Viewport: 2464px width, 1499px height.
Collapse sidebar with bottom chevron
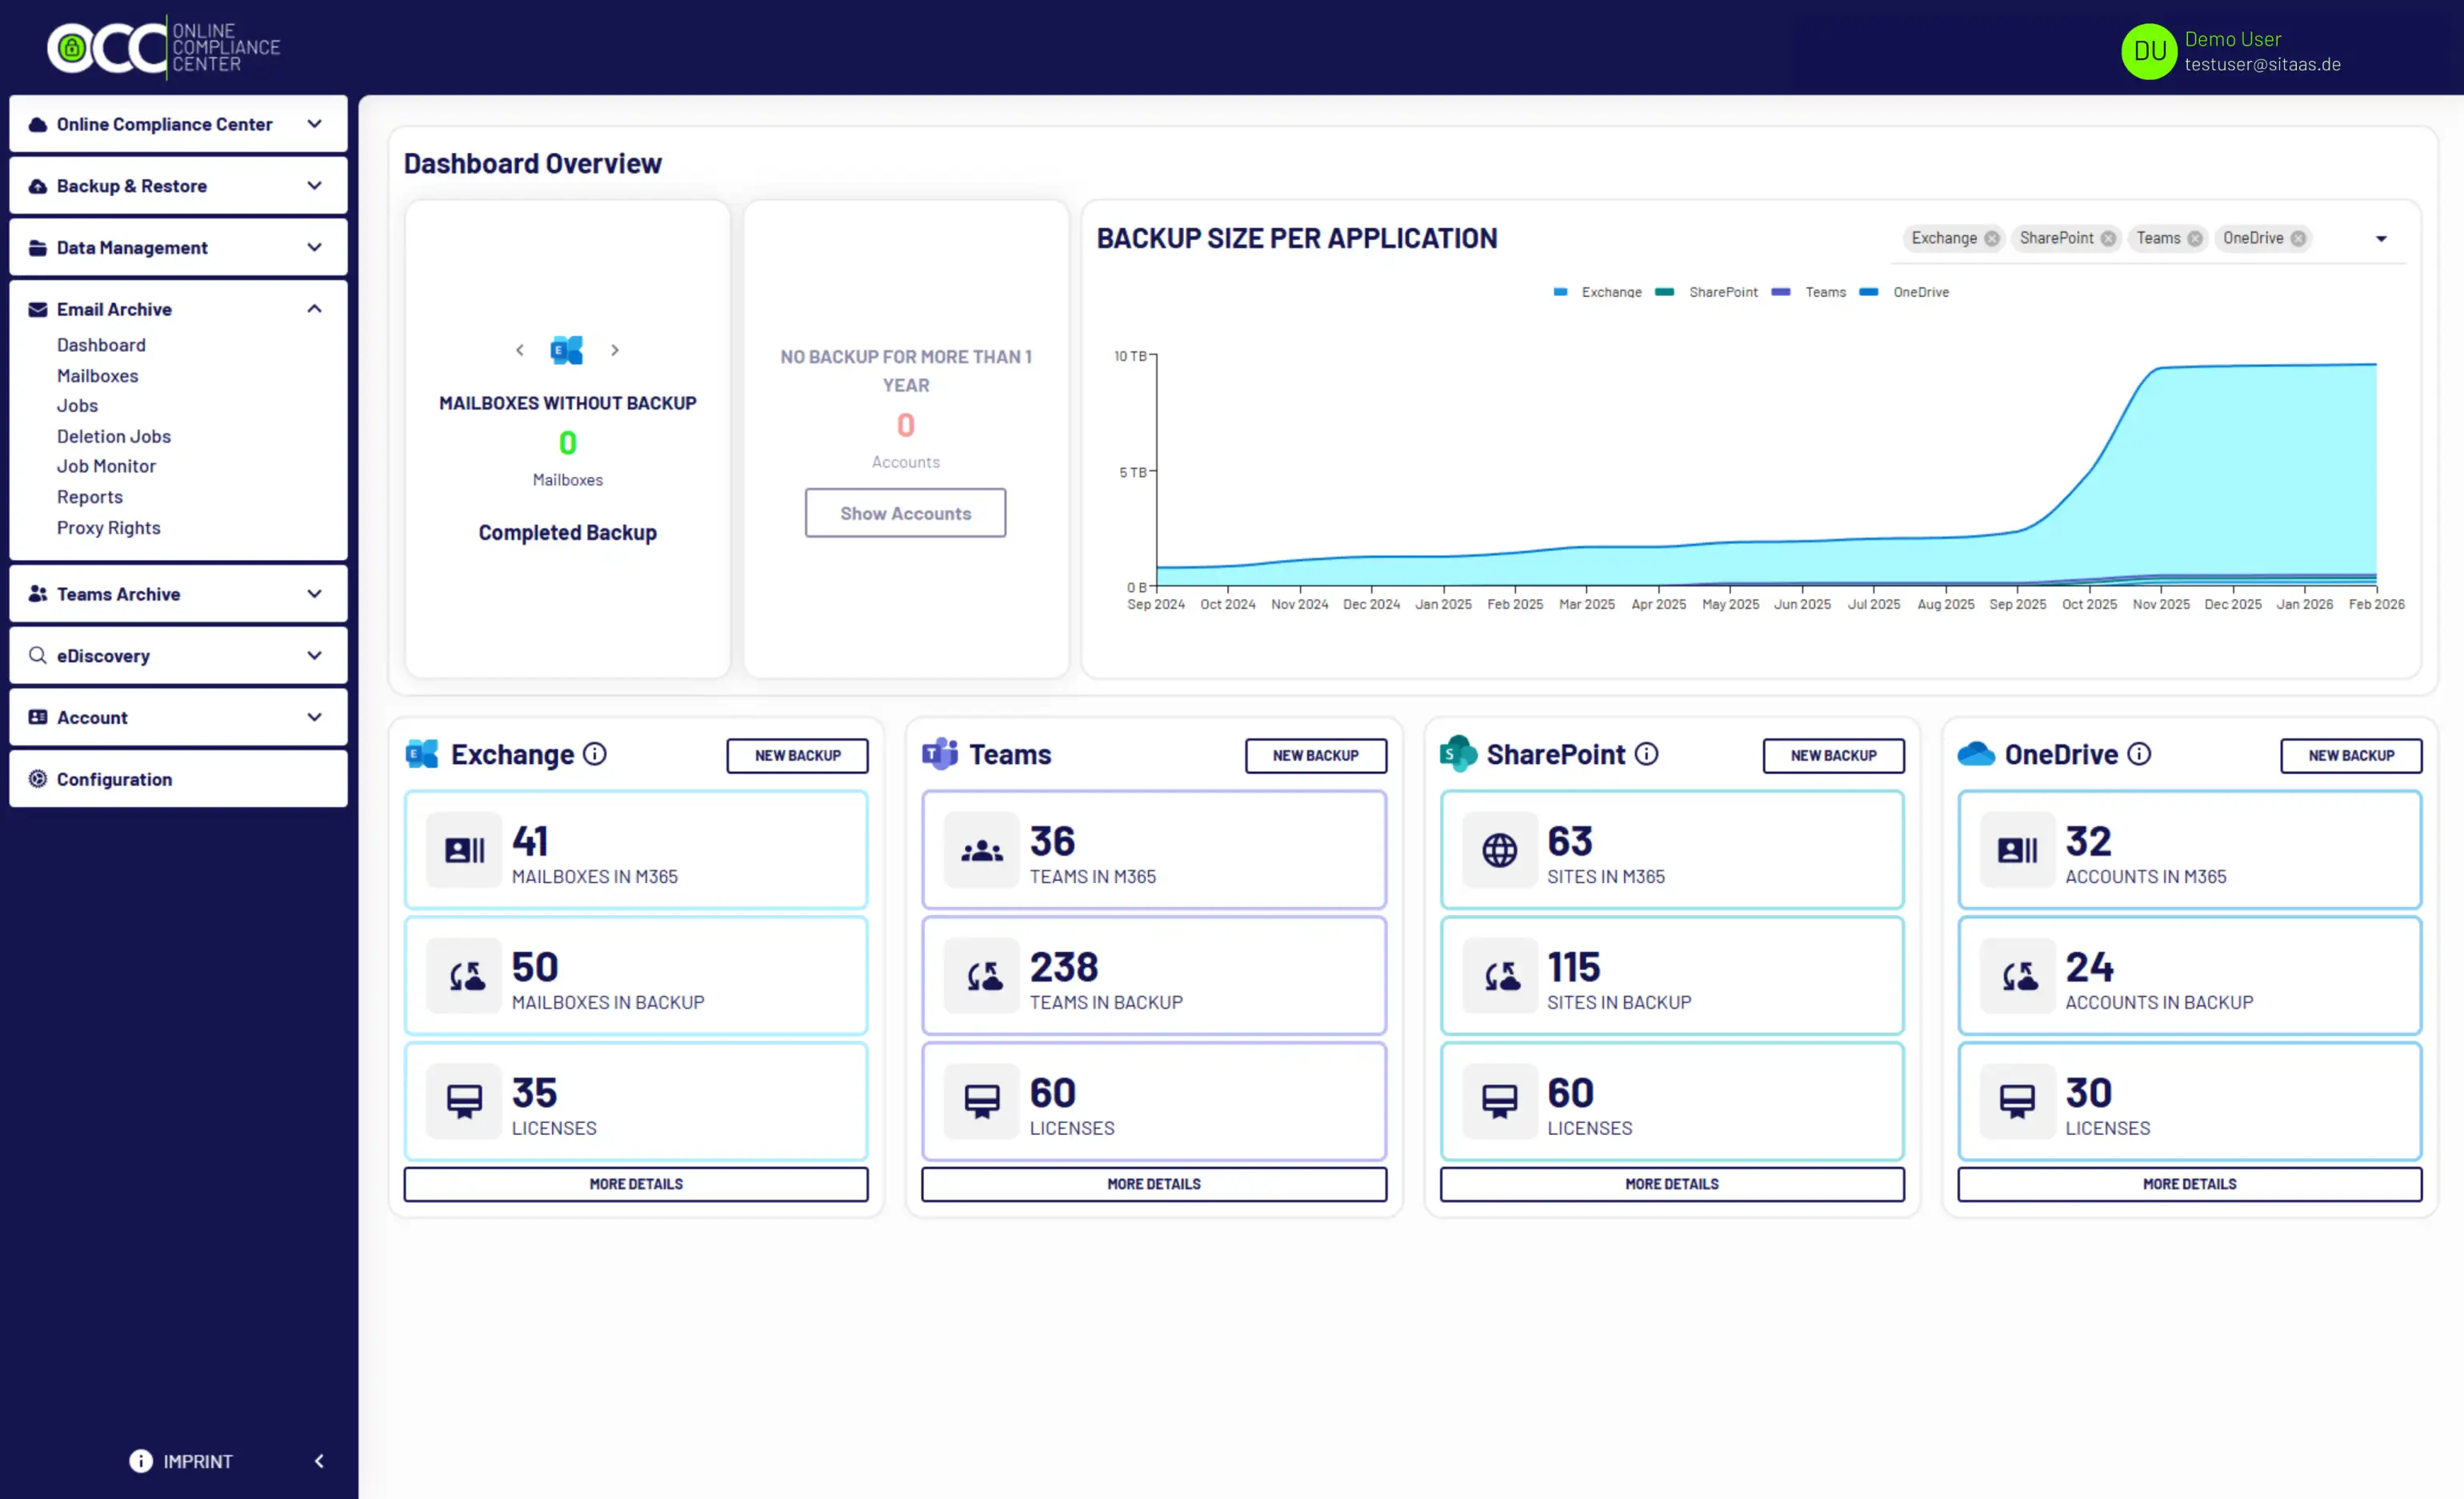point(319,1461)
